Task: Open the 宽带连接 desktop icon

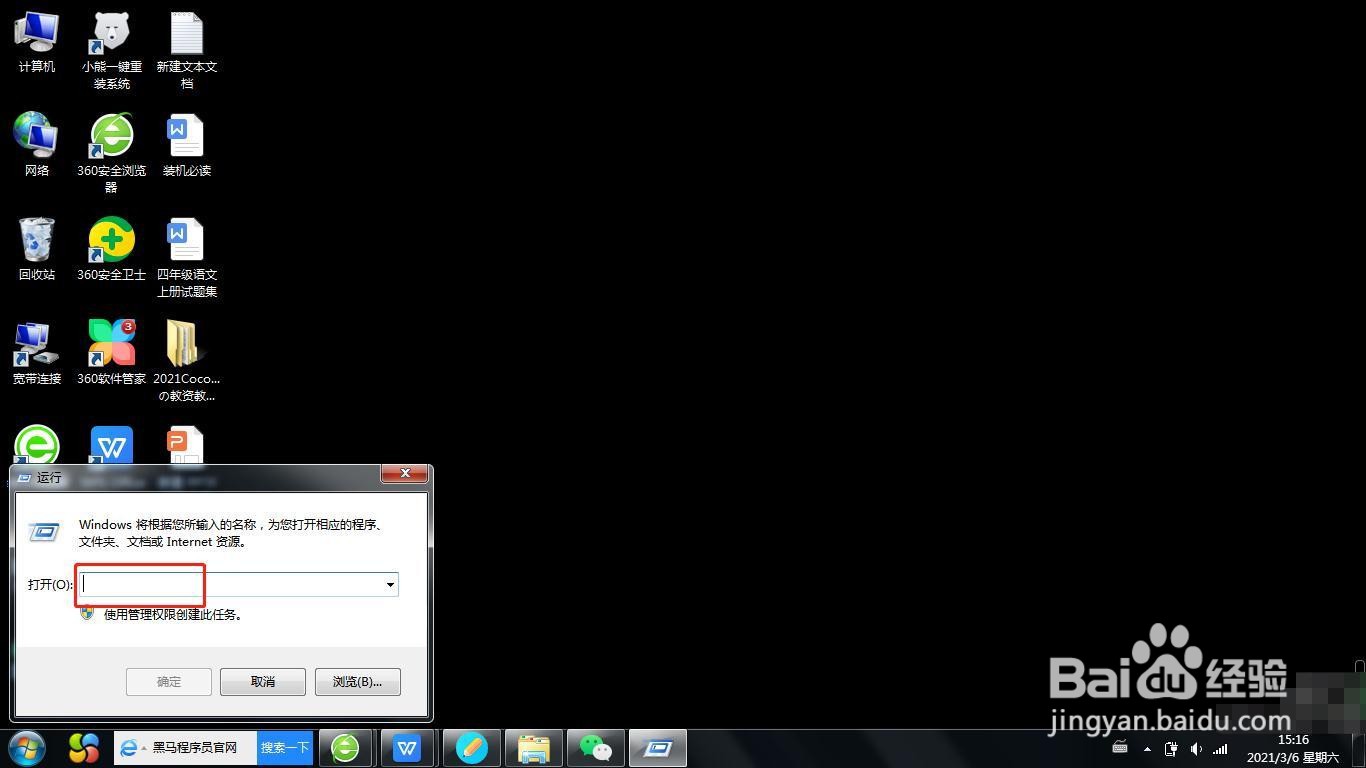Action: coord(36,353)
